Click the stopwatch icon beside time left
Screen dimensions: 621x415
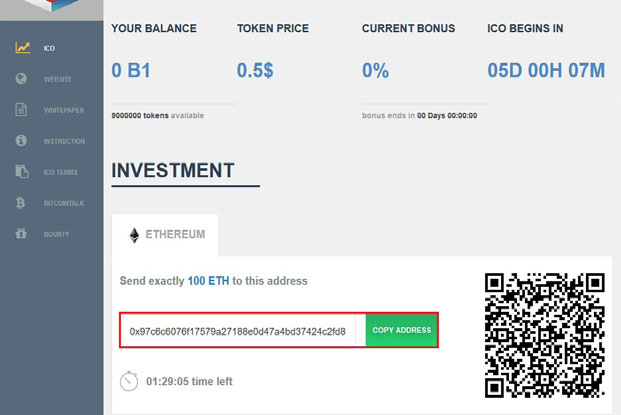(129, 381)
